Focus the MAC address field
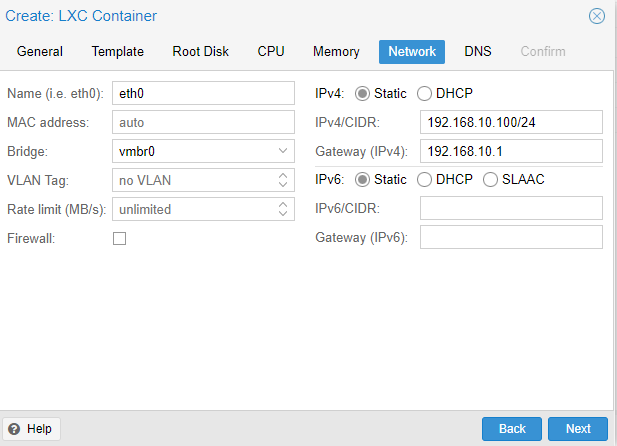This screenshot has height=446, width=617. pyautogui.click(x=203, y=122)
